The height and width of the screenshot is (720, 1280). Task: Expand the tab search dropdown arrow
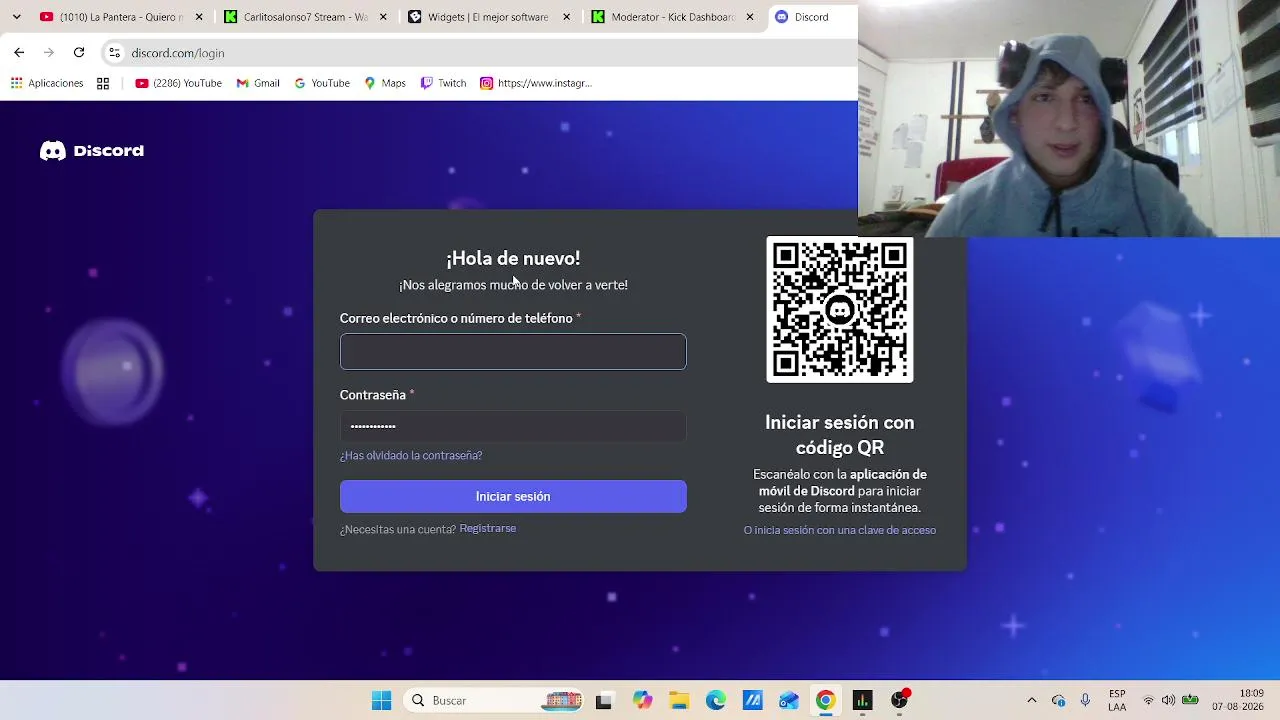pyautogui.click(x=16, y=17)
